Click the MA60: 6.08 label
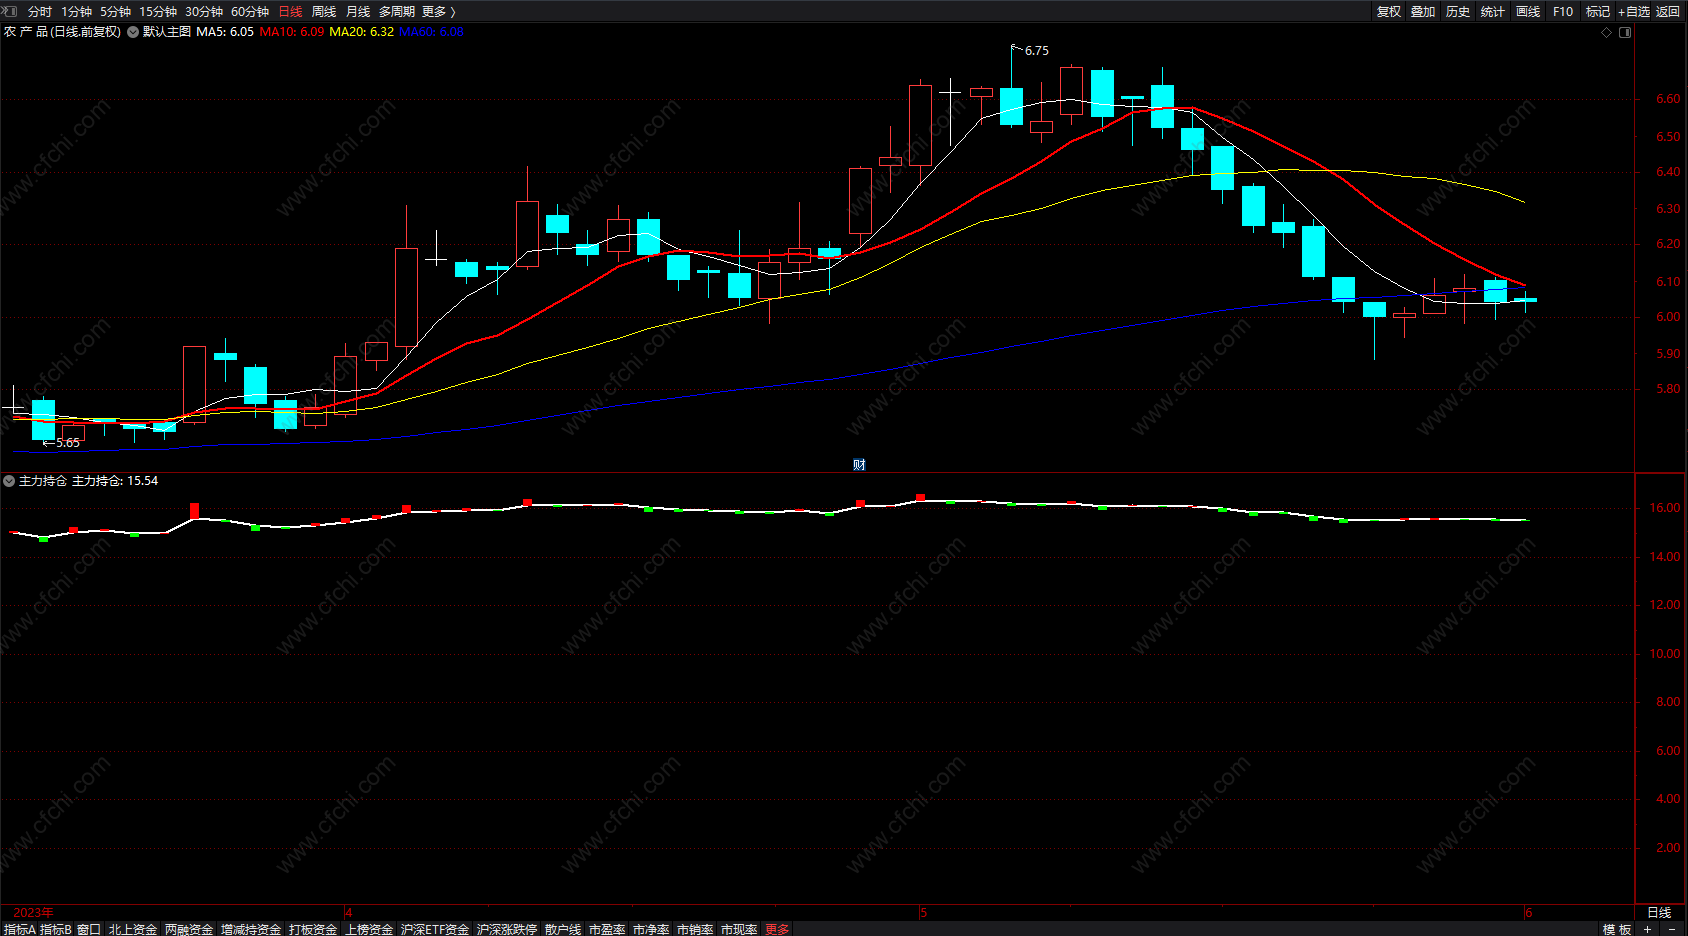This screenshot has height=936, width=1688. click(x=432, y=32)
